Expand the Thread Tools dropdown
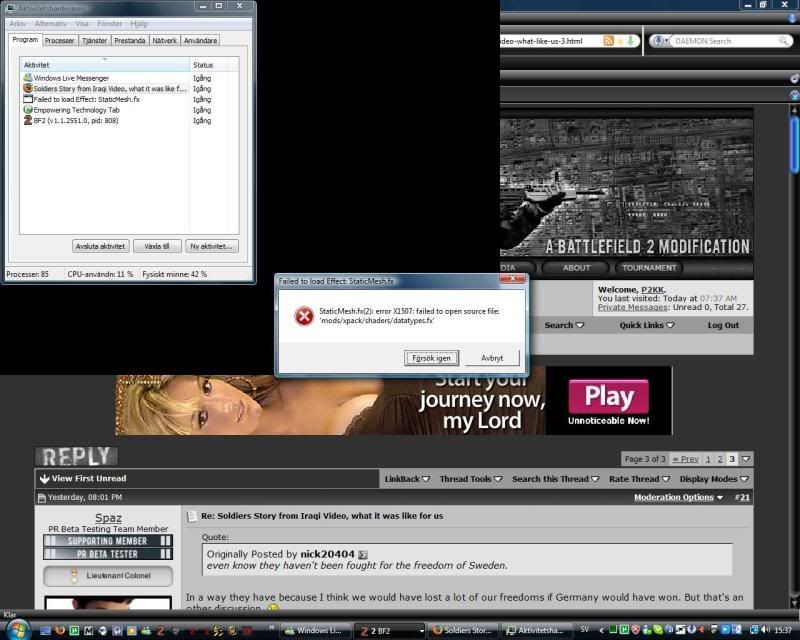Image resolution: width=800 pixels, height=640 pixels. click(x=471, y=479)
